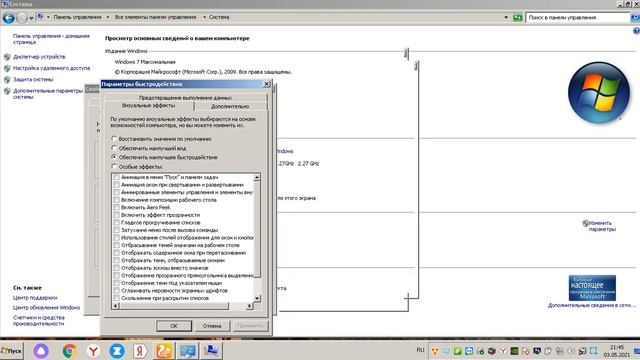This screenshot has width=640, height=360.
Task: Click the RU language indicator
Action: pos(420,350)
